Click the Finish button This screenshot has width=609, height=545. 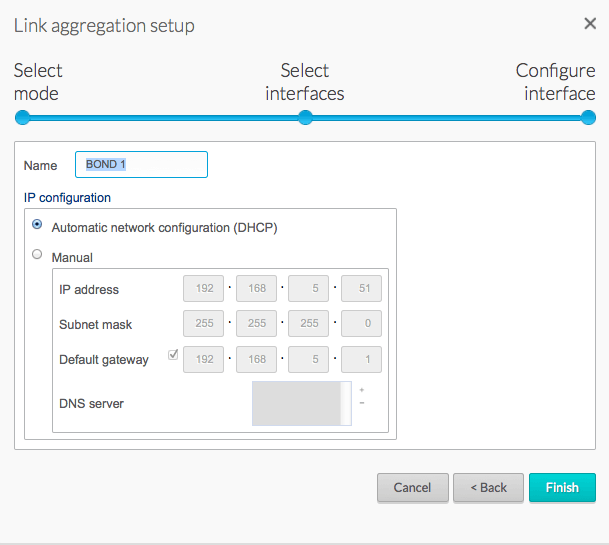point(562,487)
